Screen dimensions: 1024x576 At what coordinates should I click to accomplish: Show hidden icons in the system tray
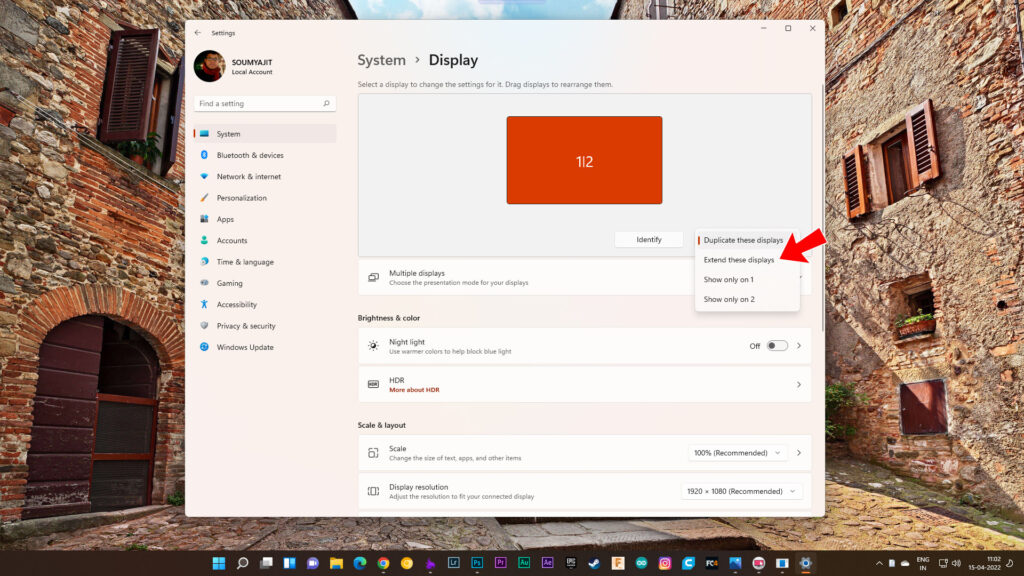point(879,563)
